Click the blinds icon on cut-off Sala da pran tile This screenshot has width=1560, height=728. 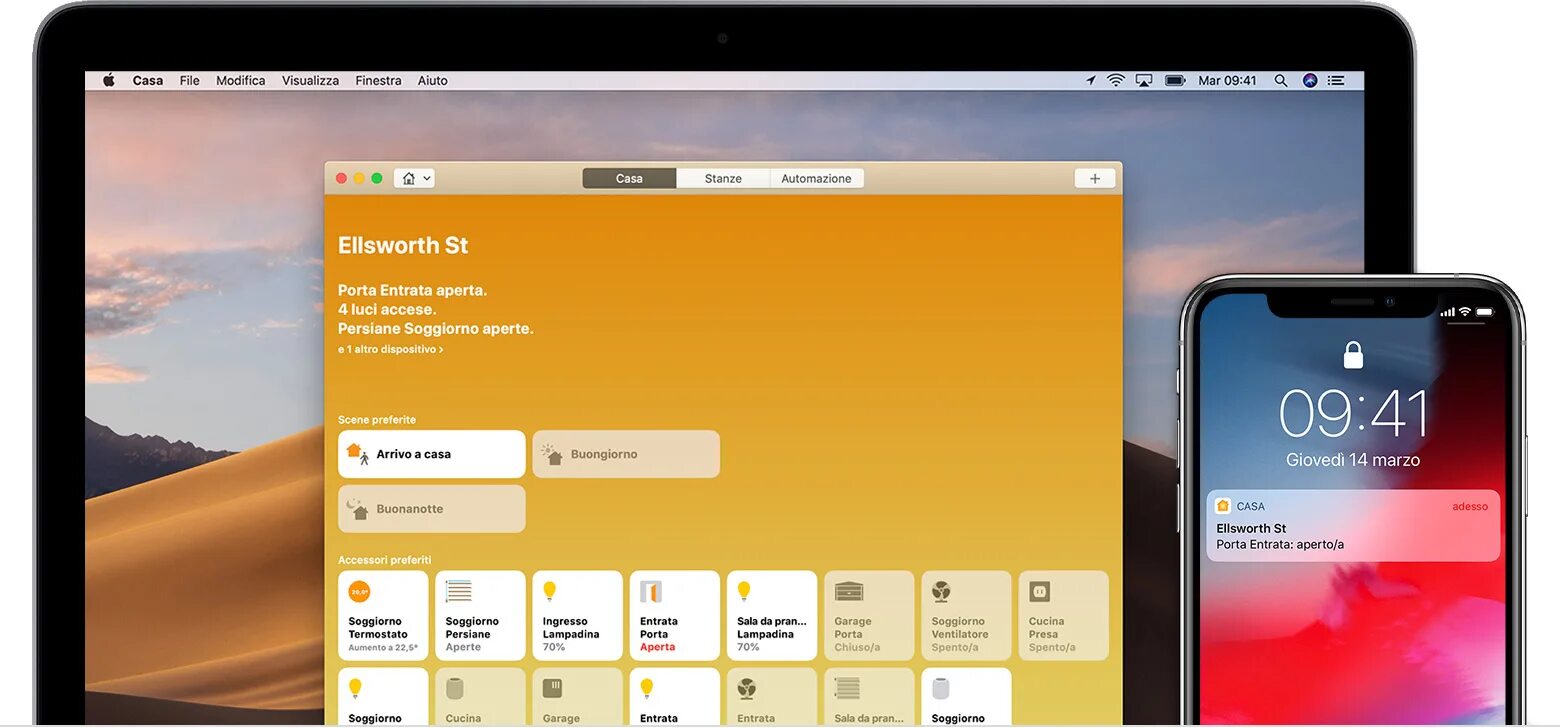(x=847, y=688)
